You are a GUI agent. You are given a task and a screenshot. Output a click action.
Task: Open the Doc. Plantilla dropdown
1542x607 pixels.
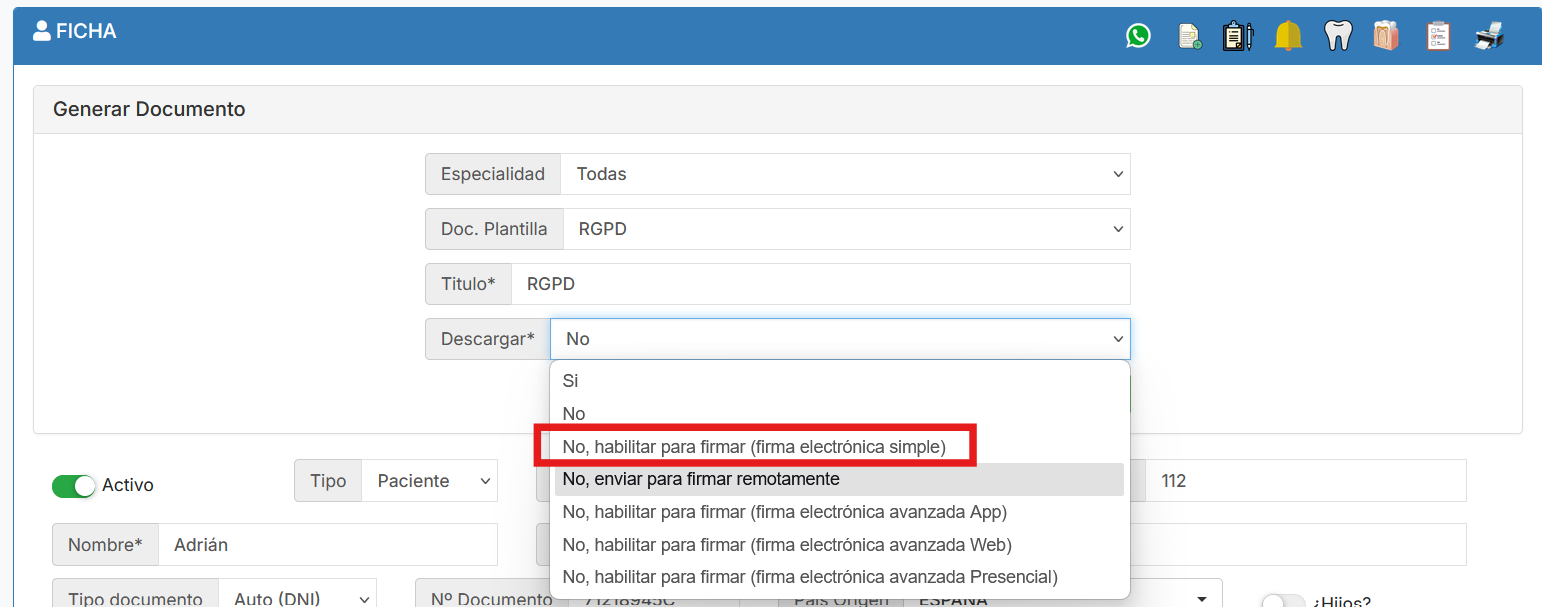click(x=847, y=229)
